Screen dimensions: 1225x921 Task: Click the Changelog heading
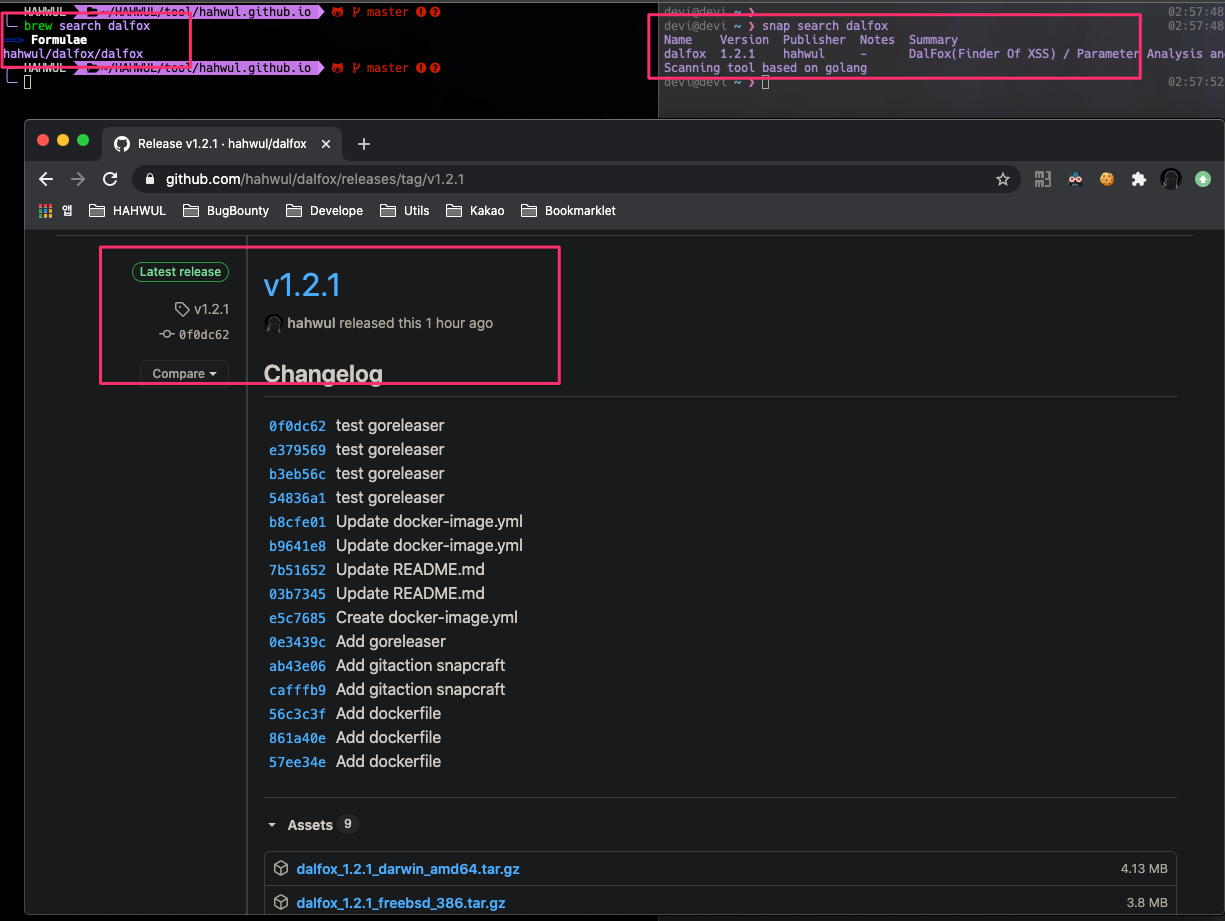click(323, 374)
